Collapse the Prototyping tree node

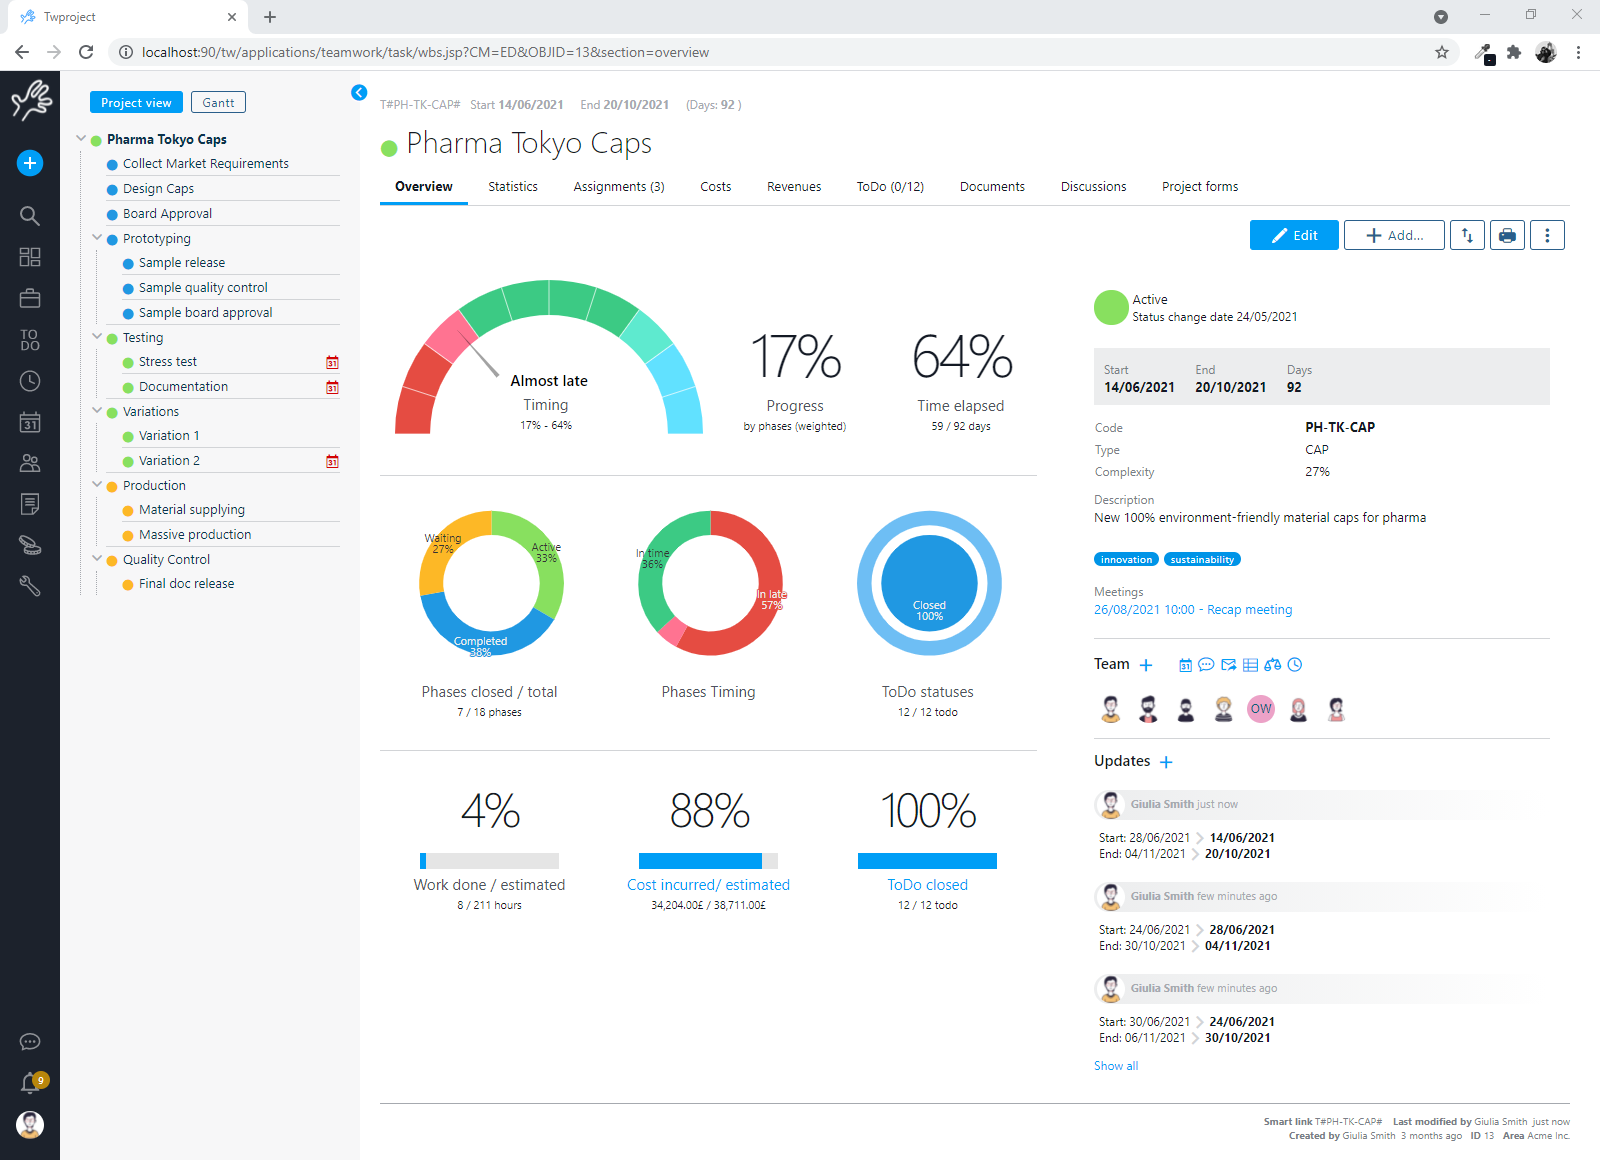[x=97, y=238]
